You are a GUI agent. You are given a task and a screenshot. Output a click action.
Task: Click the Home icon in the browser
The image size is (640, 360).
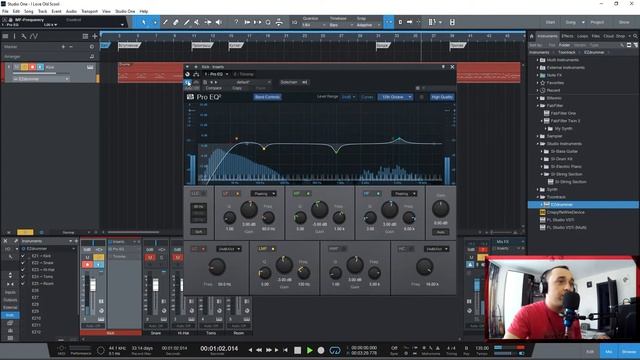[x=531, y=36]
